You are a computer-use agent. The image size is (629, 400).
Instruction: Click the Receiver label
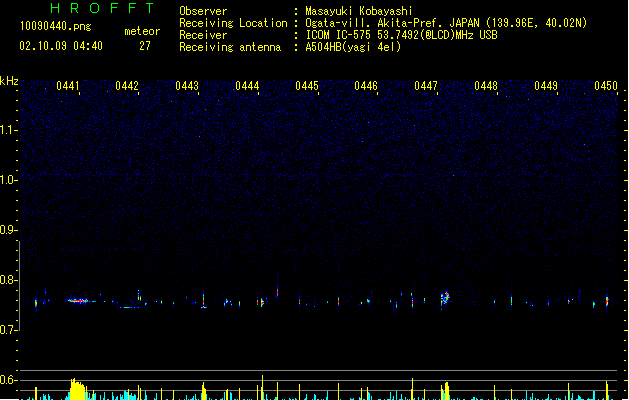[203, 35]
